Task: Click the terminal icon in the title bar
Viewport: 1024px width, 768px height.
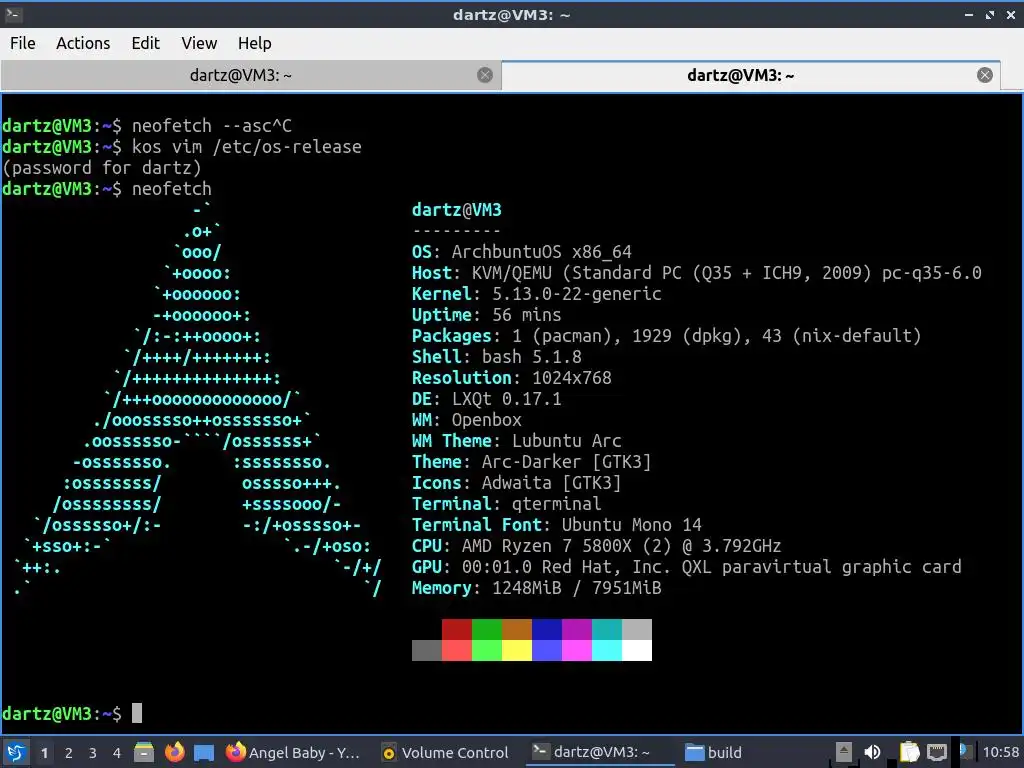Action: pyautogui.click(x=13, y=14)
